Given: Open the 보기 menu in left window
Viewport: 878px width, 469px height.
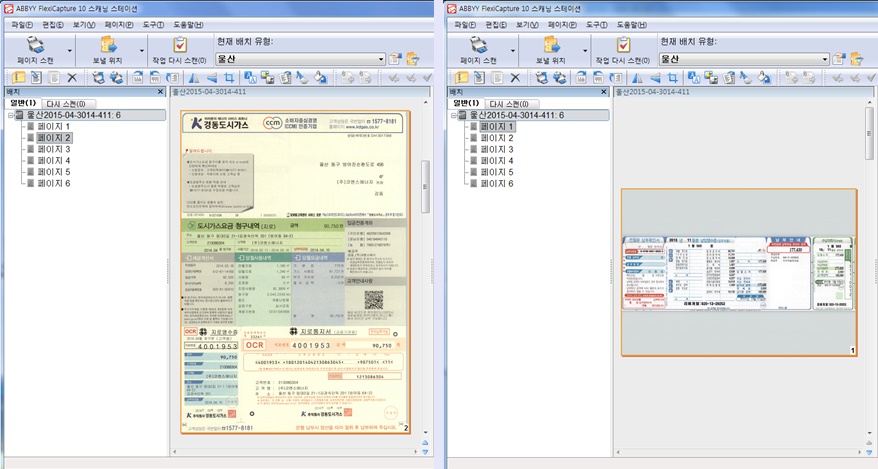Looking at the screenshot, I should pyautogui.click(x=84, y=25).
